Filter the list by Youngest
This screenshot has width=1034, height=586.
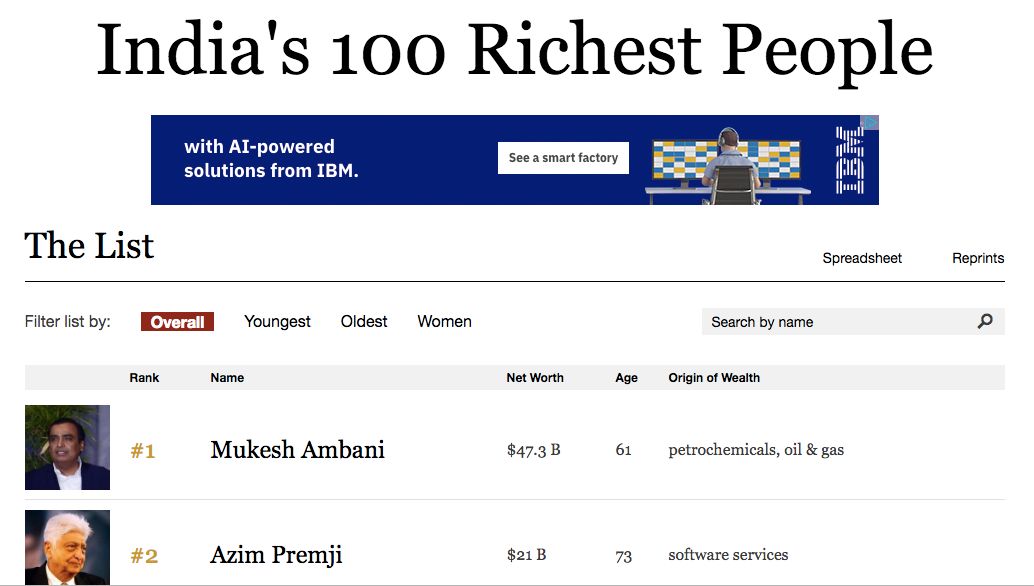277,322
